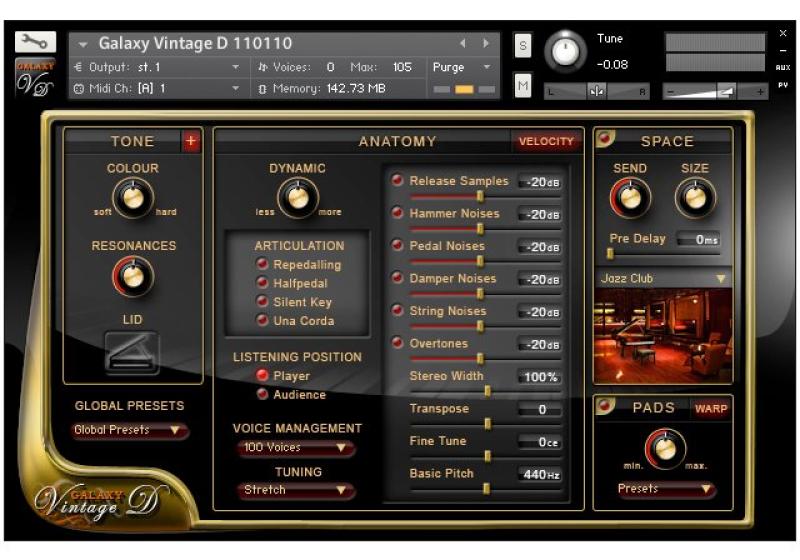Toggle Release Samples LED
The height and width of the screenshot is (560, 800).
397,181
